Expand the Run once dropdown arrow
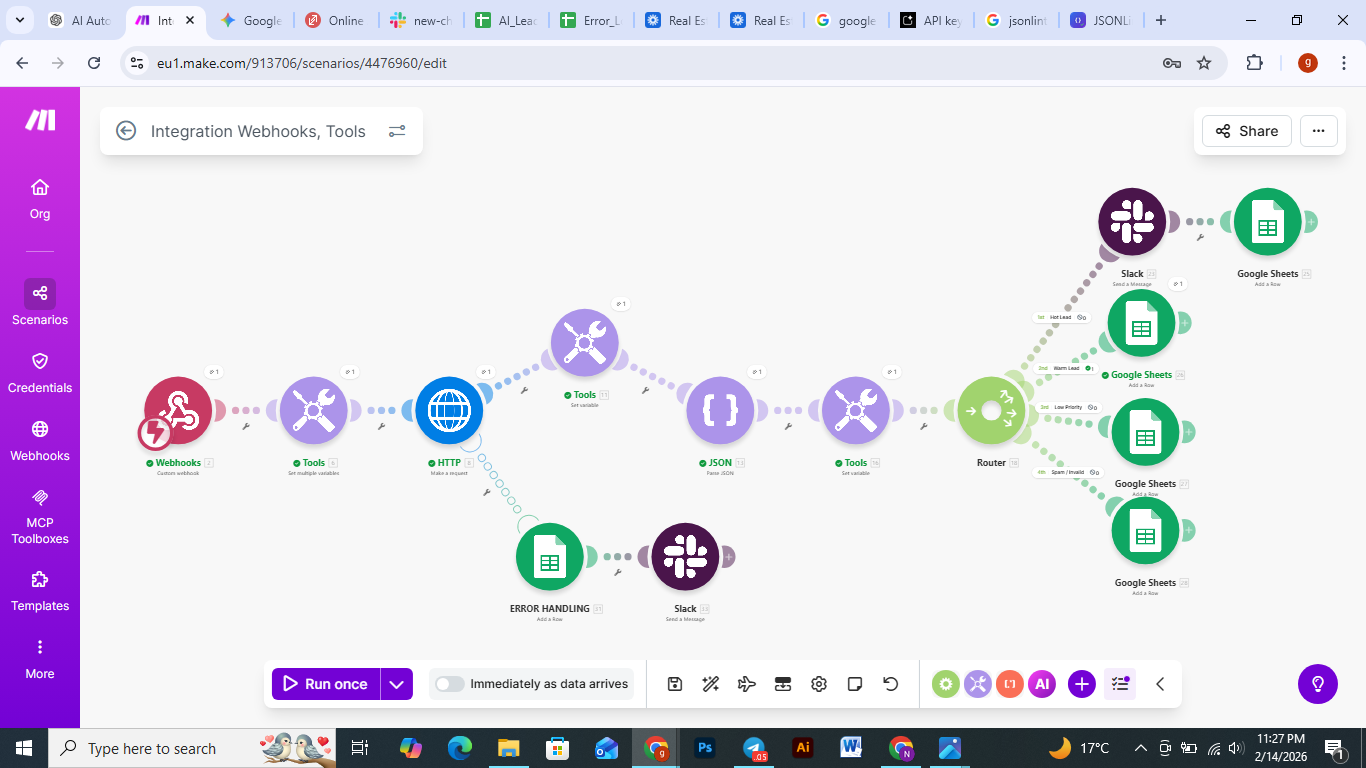The width and height of the screenshot is (1366, 768). point(397,684)
